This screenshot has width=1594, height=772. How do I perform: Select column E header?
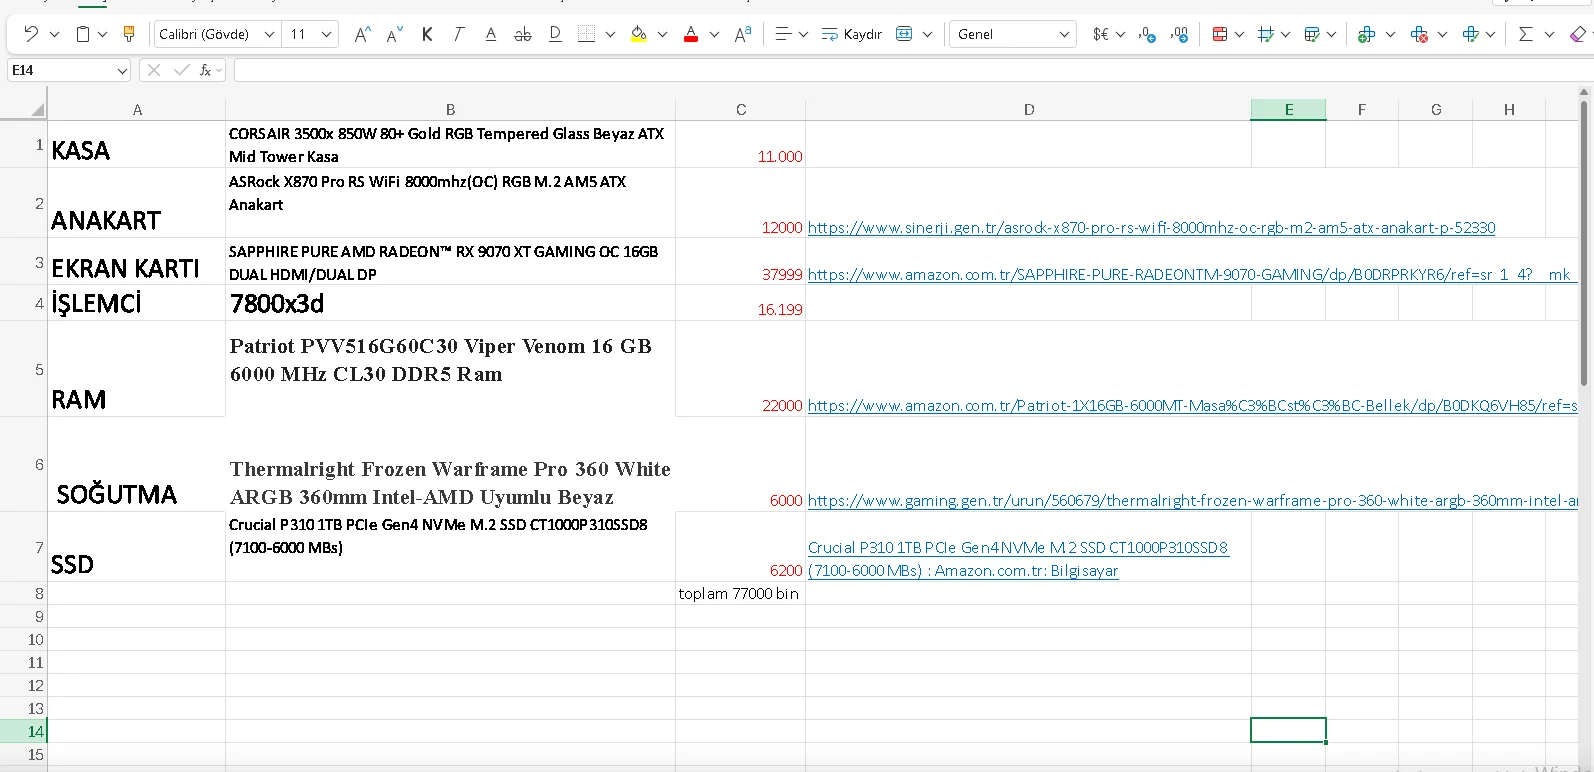[1289, 110]
